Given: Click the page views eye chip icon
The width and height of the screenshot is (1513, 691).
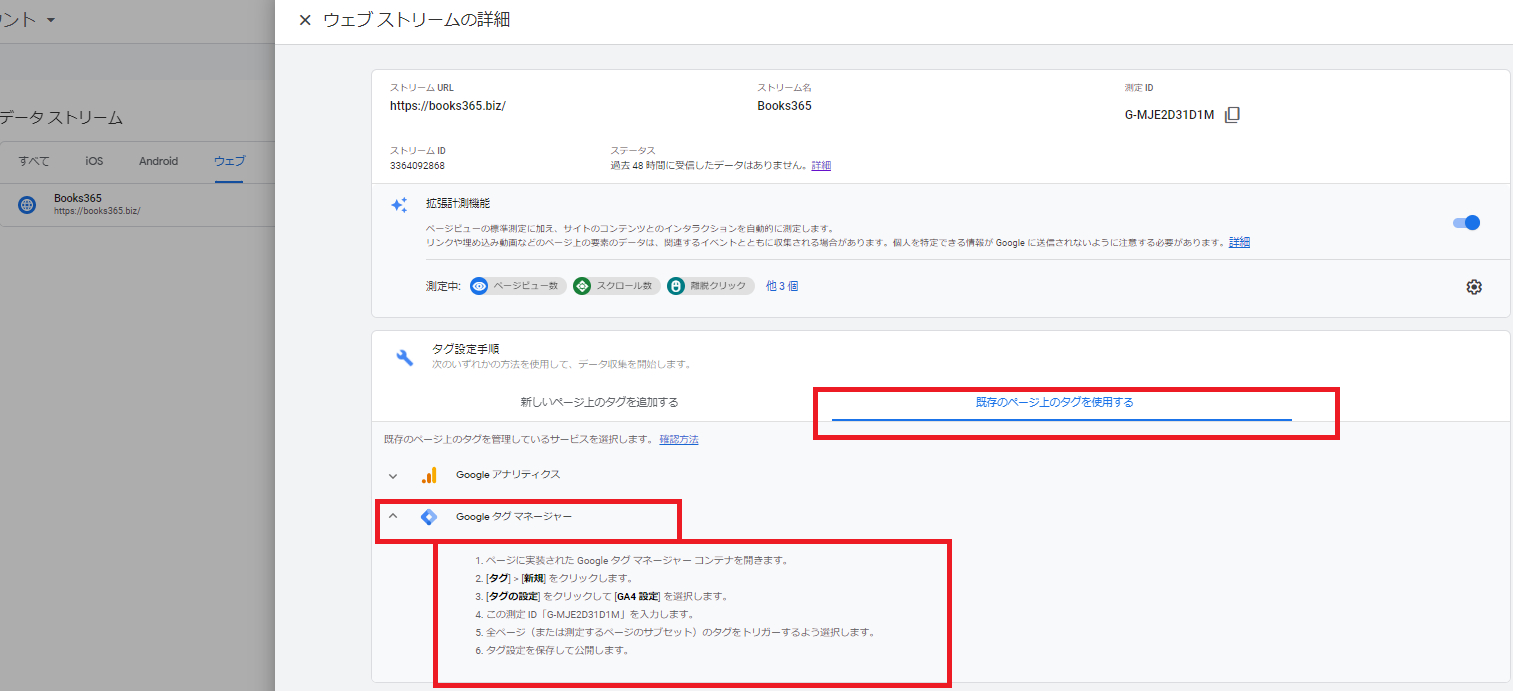Looking at the screenshot, I should click(479, 286).
